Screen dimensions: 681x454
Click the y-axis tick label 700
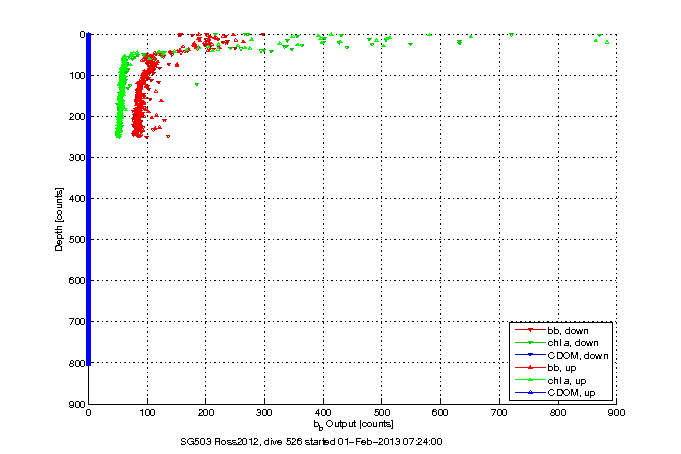(x=77, y=321)
